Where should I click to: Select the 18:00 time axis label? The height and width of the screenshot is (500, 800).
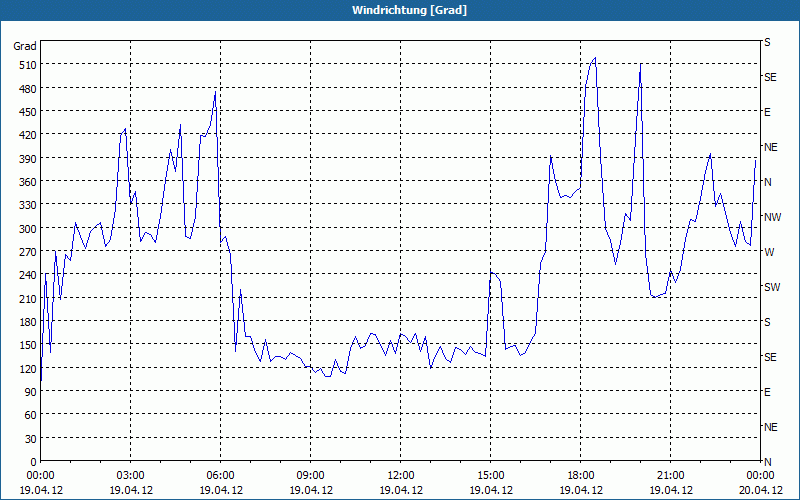581,476
